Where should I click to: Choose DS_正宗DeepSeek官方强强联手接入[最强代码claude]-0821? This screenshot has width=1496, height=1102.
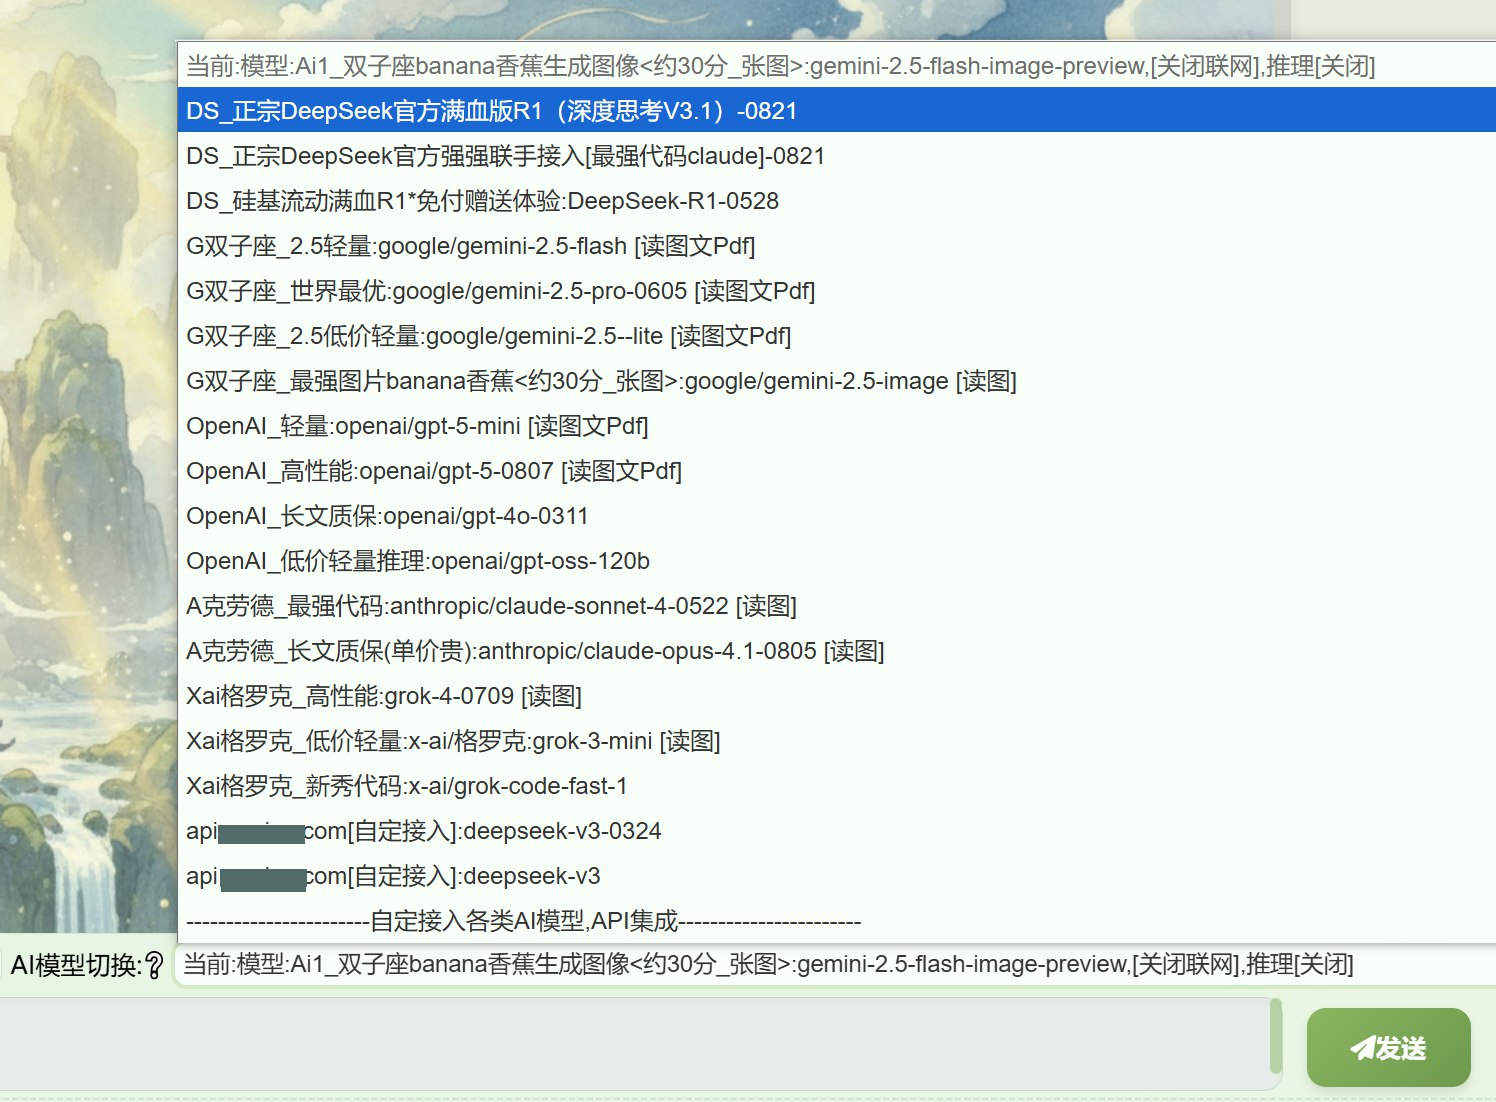(837, 155)
